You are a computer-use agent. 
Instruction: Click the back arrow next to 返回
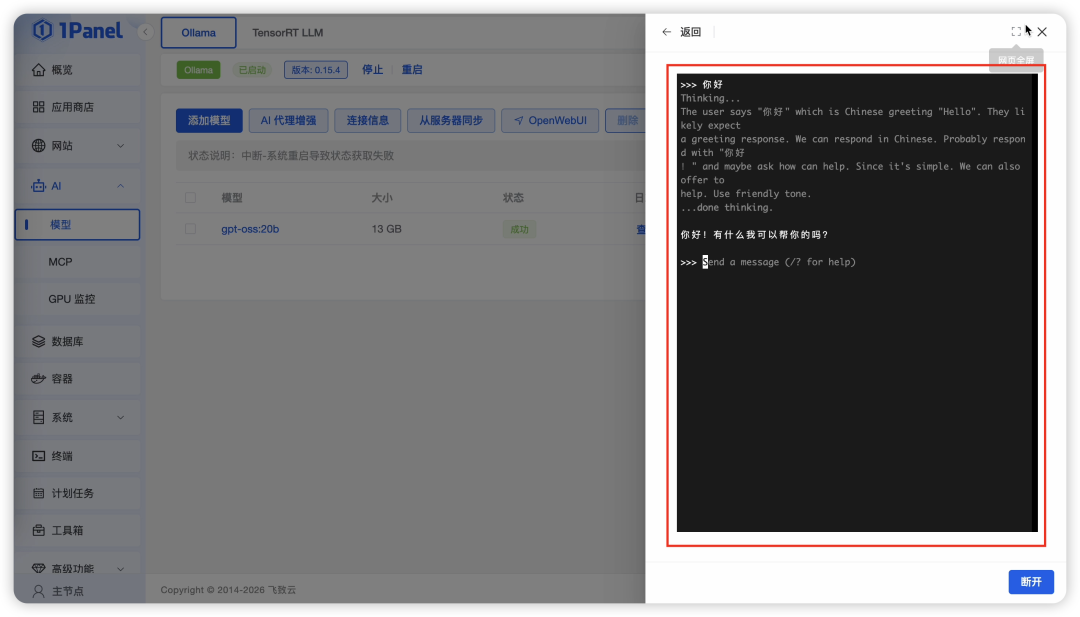tap(666, 31)
